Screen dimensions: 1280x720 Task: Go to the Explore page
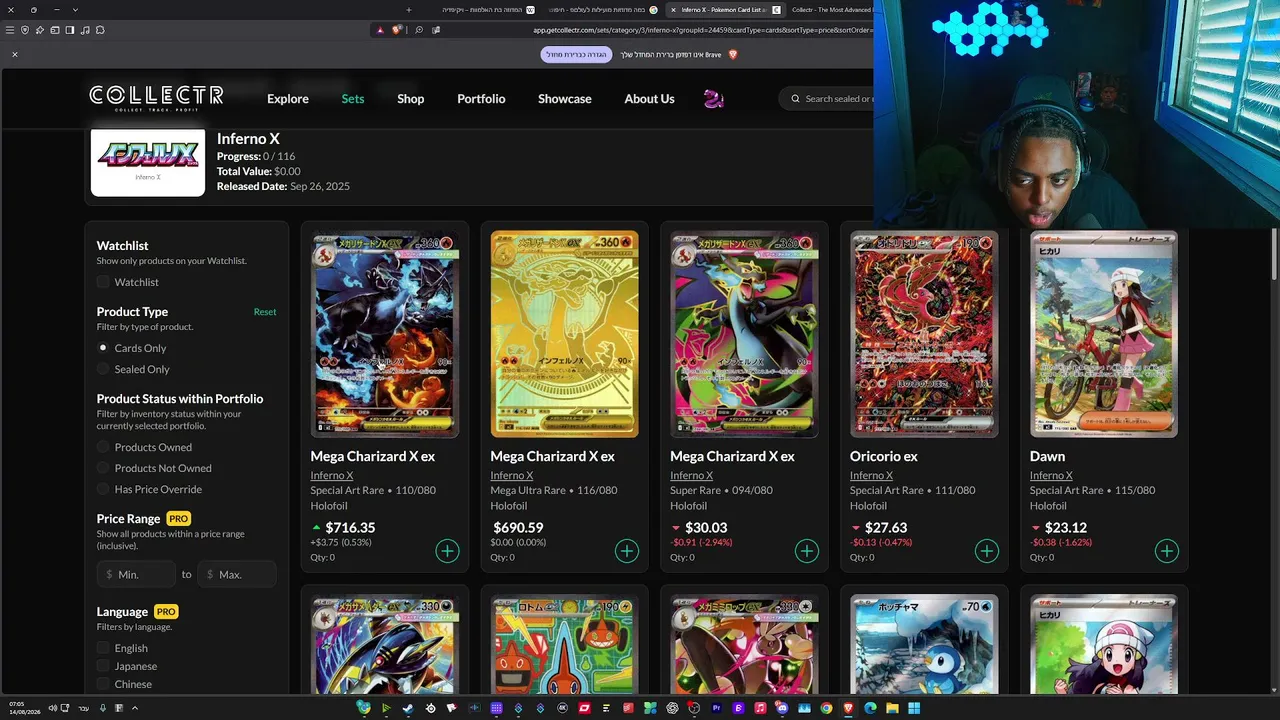288,99
